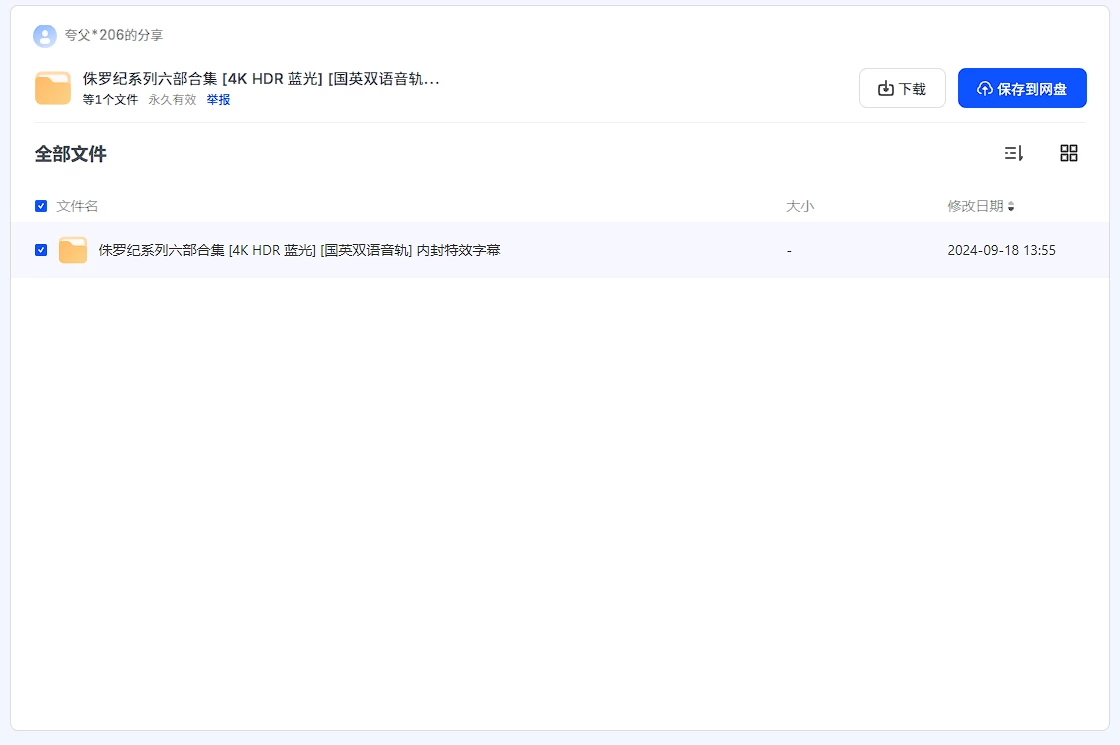Screen dimensions: 1120x745
Task: Select the 全部文件 breadcrumb heading
Action: pos(70,154)
